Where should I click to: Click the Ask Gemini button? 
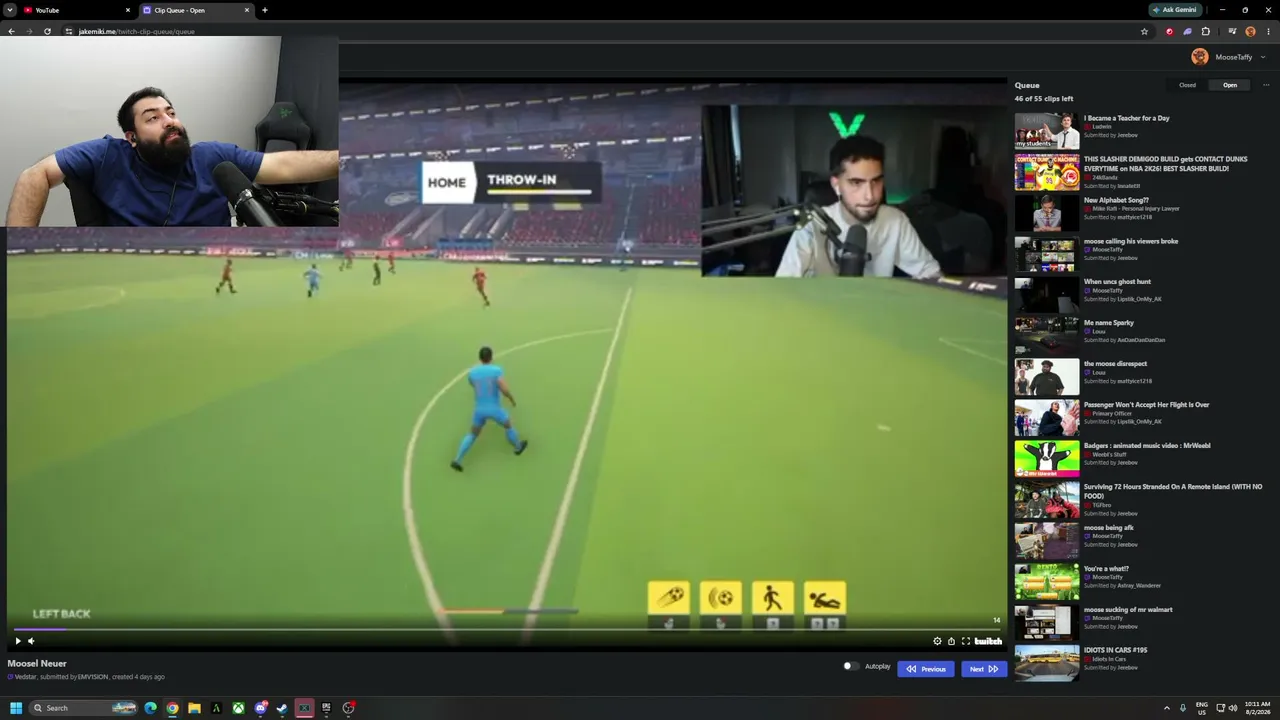[x=1175, y=10]
